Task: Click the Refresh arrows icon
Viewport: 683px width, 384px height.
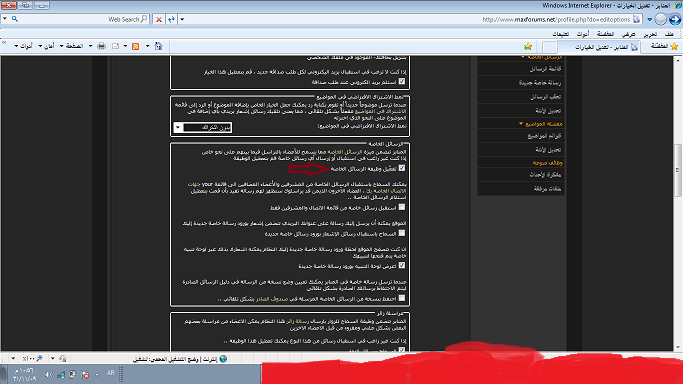Action: pos(172,20)
